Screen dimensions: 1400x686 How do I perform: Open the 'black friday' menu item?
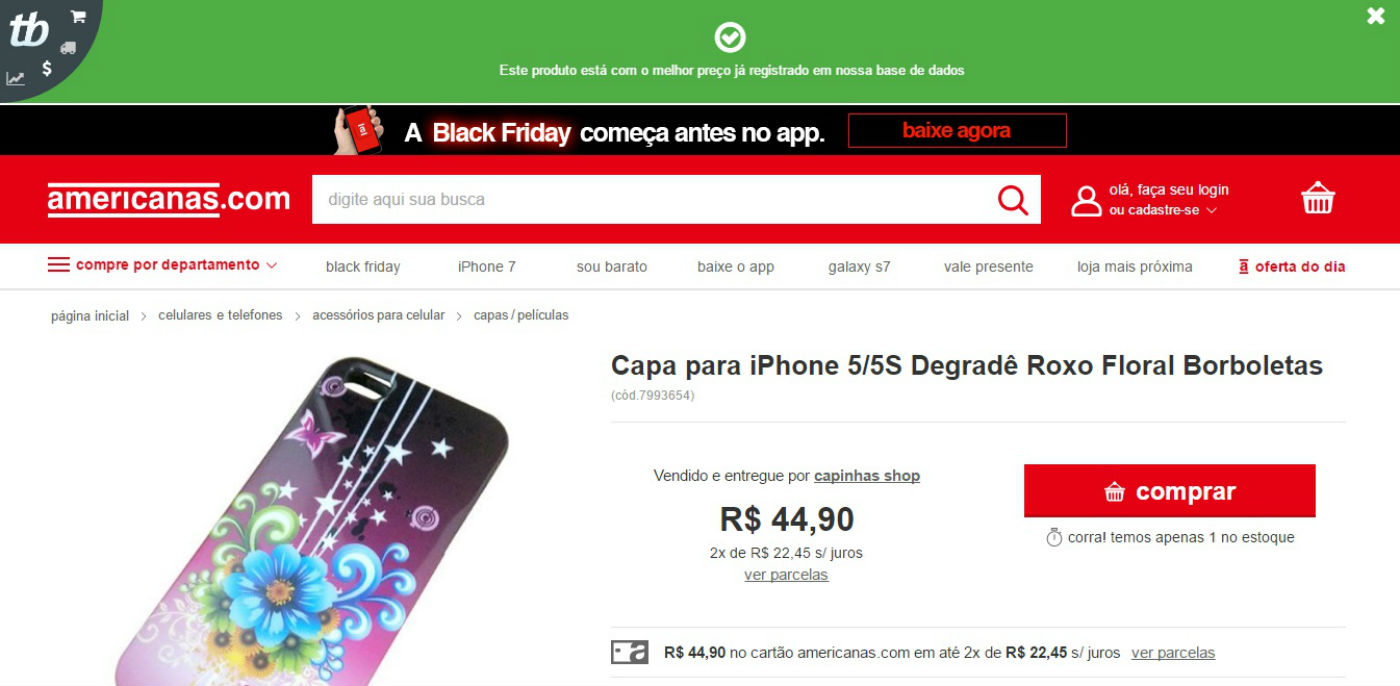(363, 267)
